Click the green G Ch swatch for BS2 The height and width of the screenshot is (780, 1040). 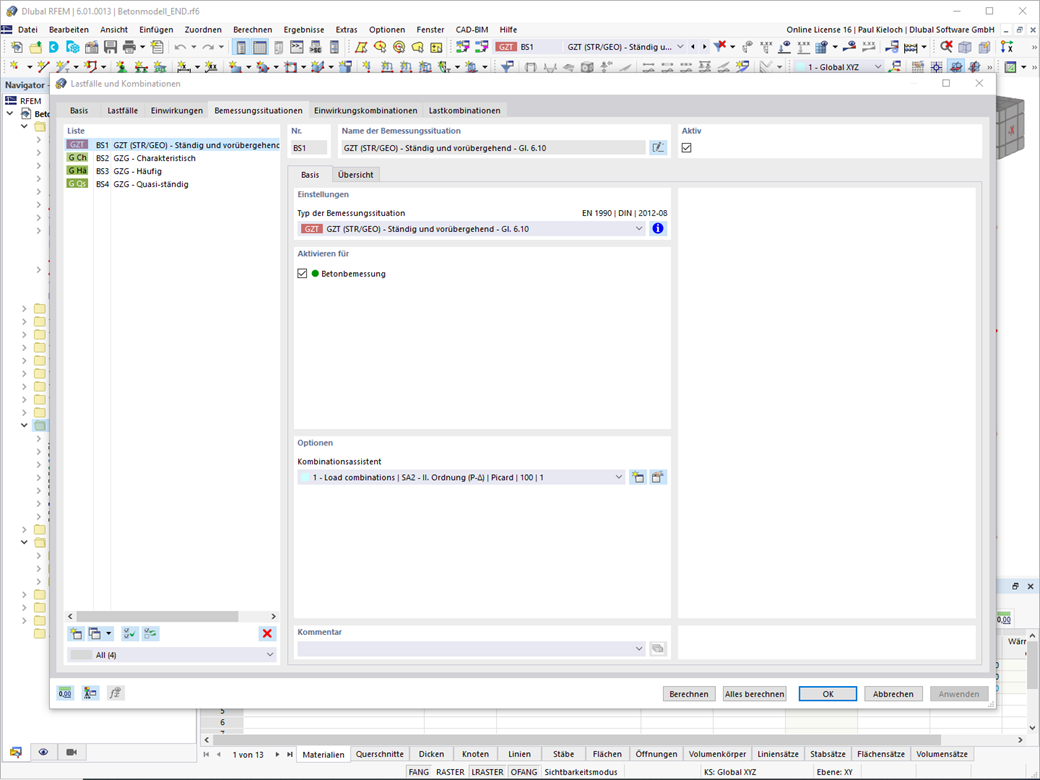pos(77,158)
